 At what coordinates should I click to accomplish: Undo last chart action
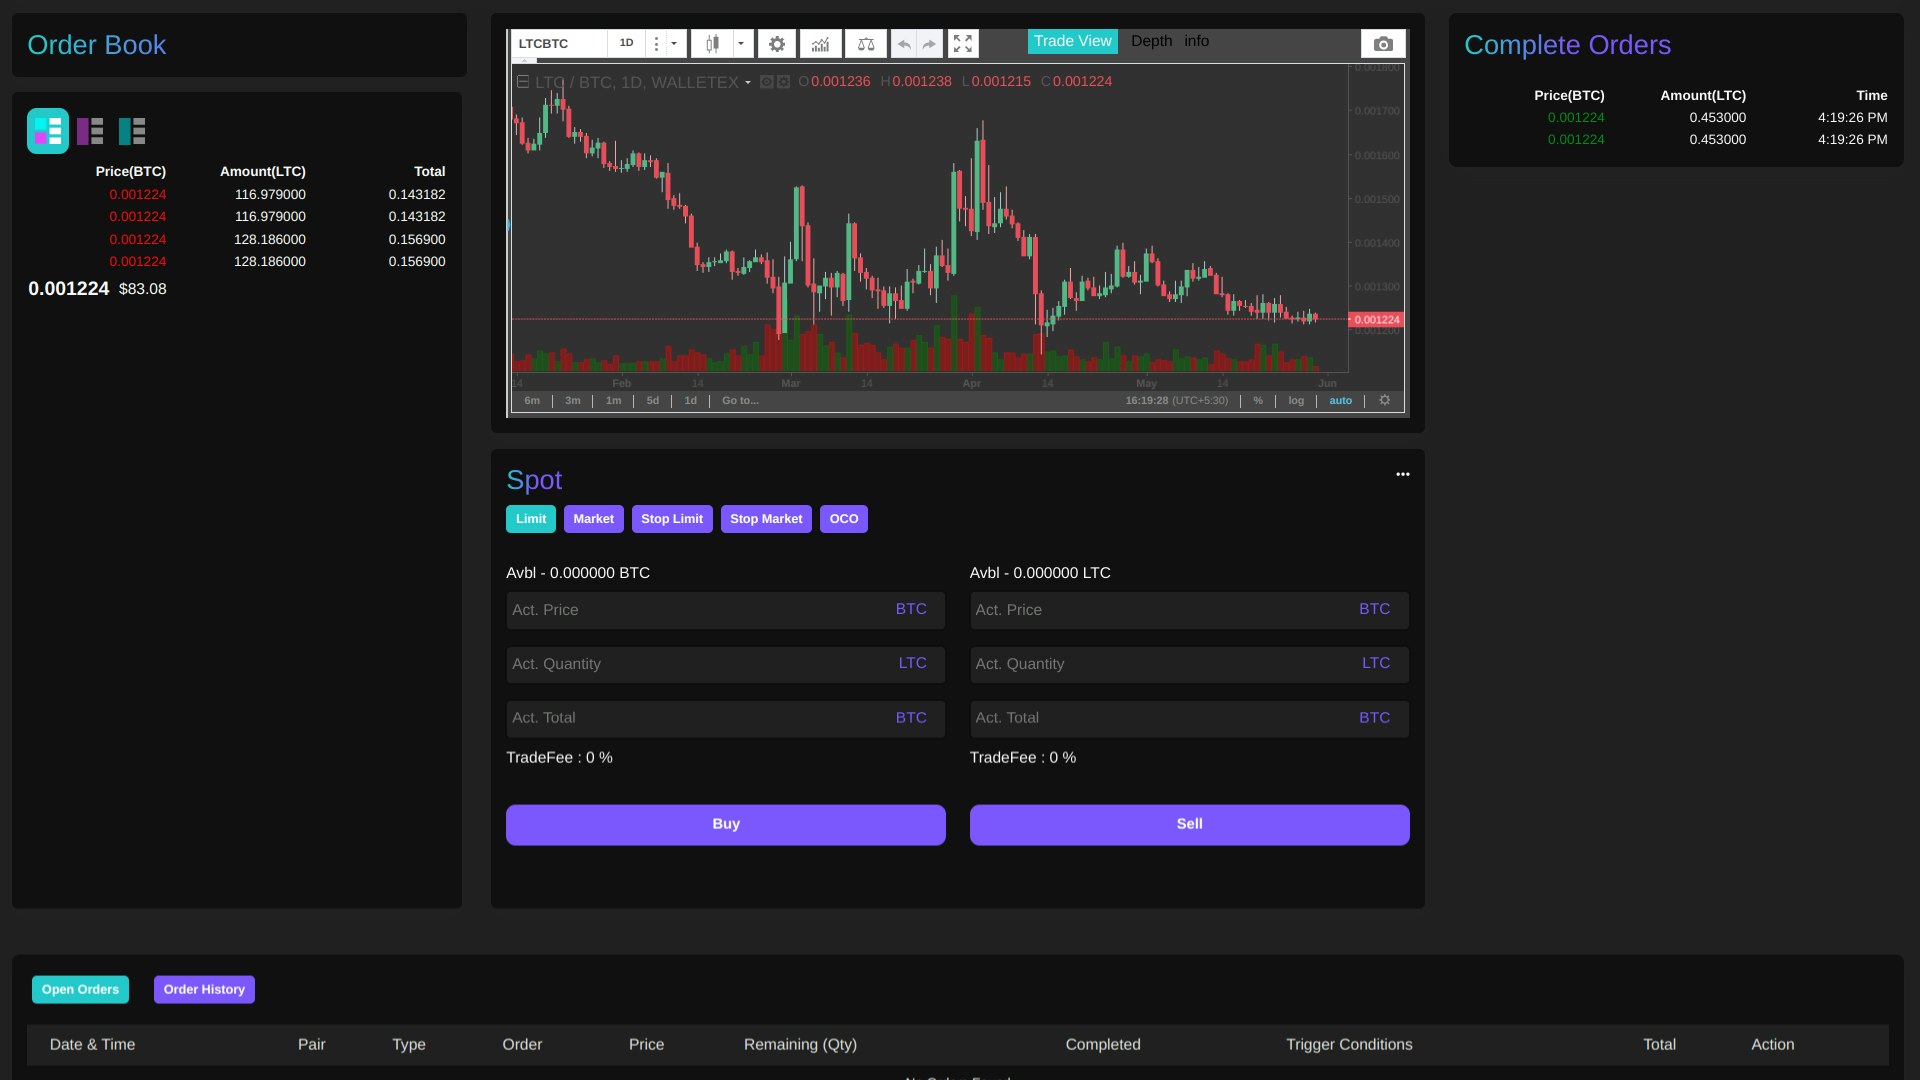click(903, 43)
